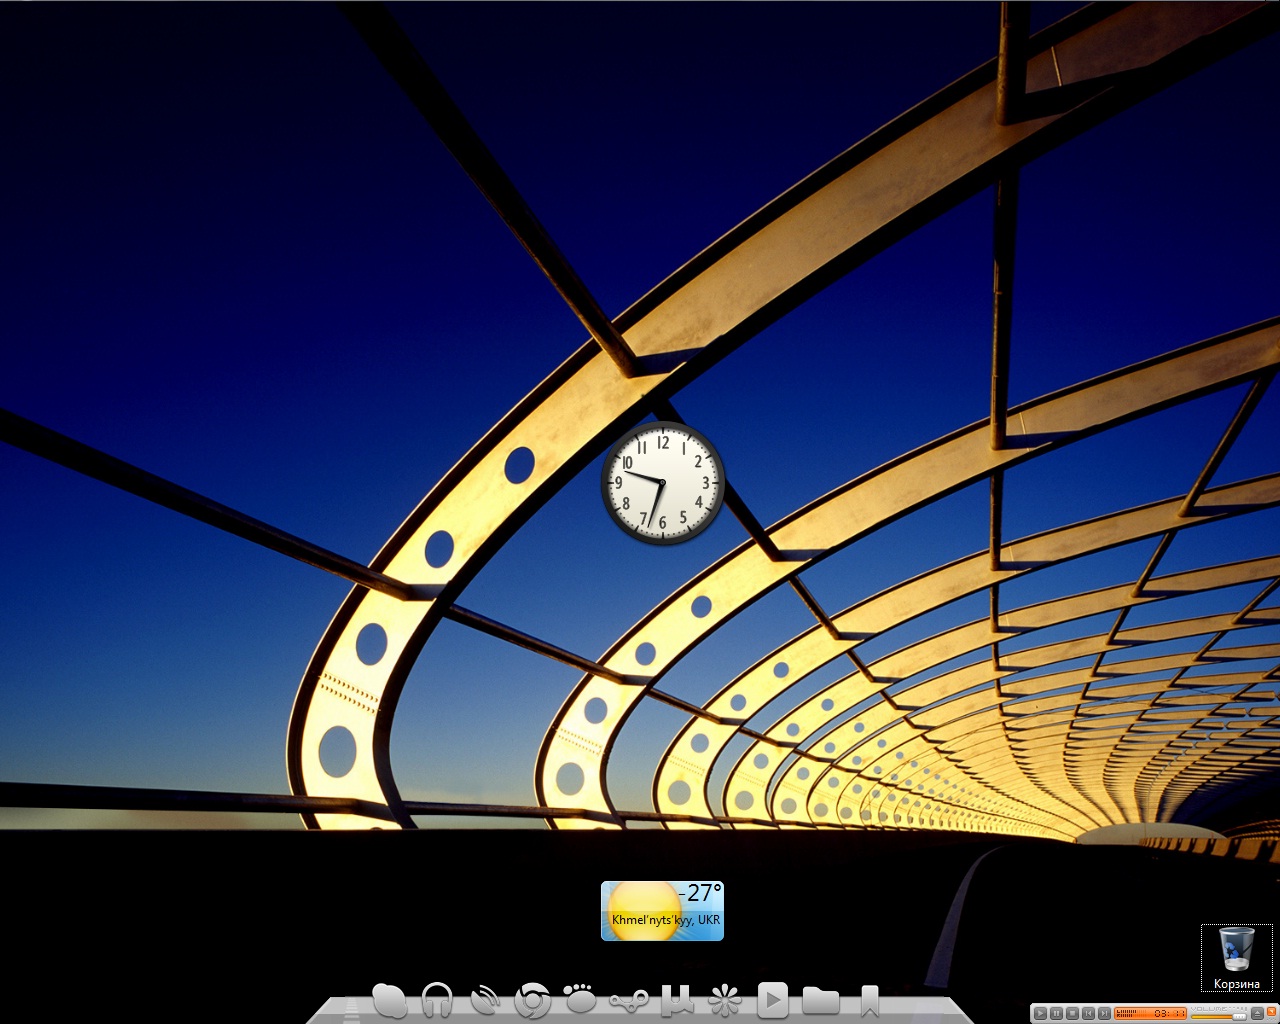Click the -27° temperature reading

[x=700, y=892]
